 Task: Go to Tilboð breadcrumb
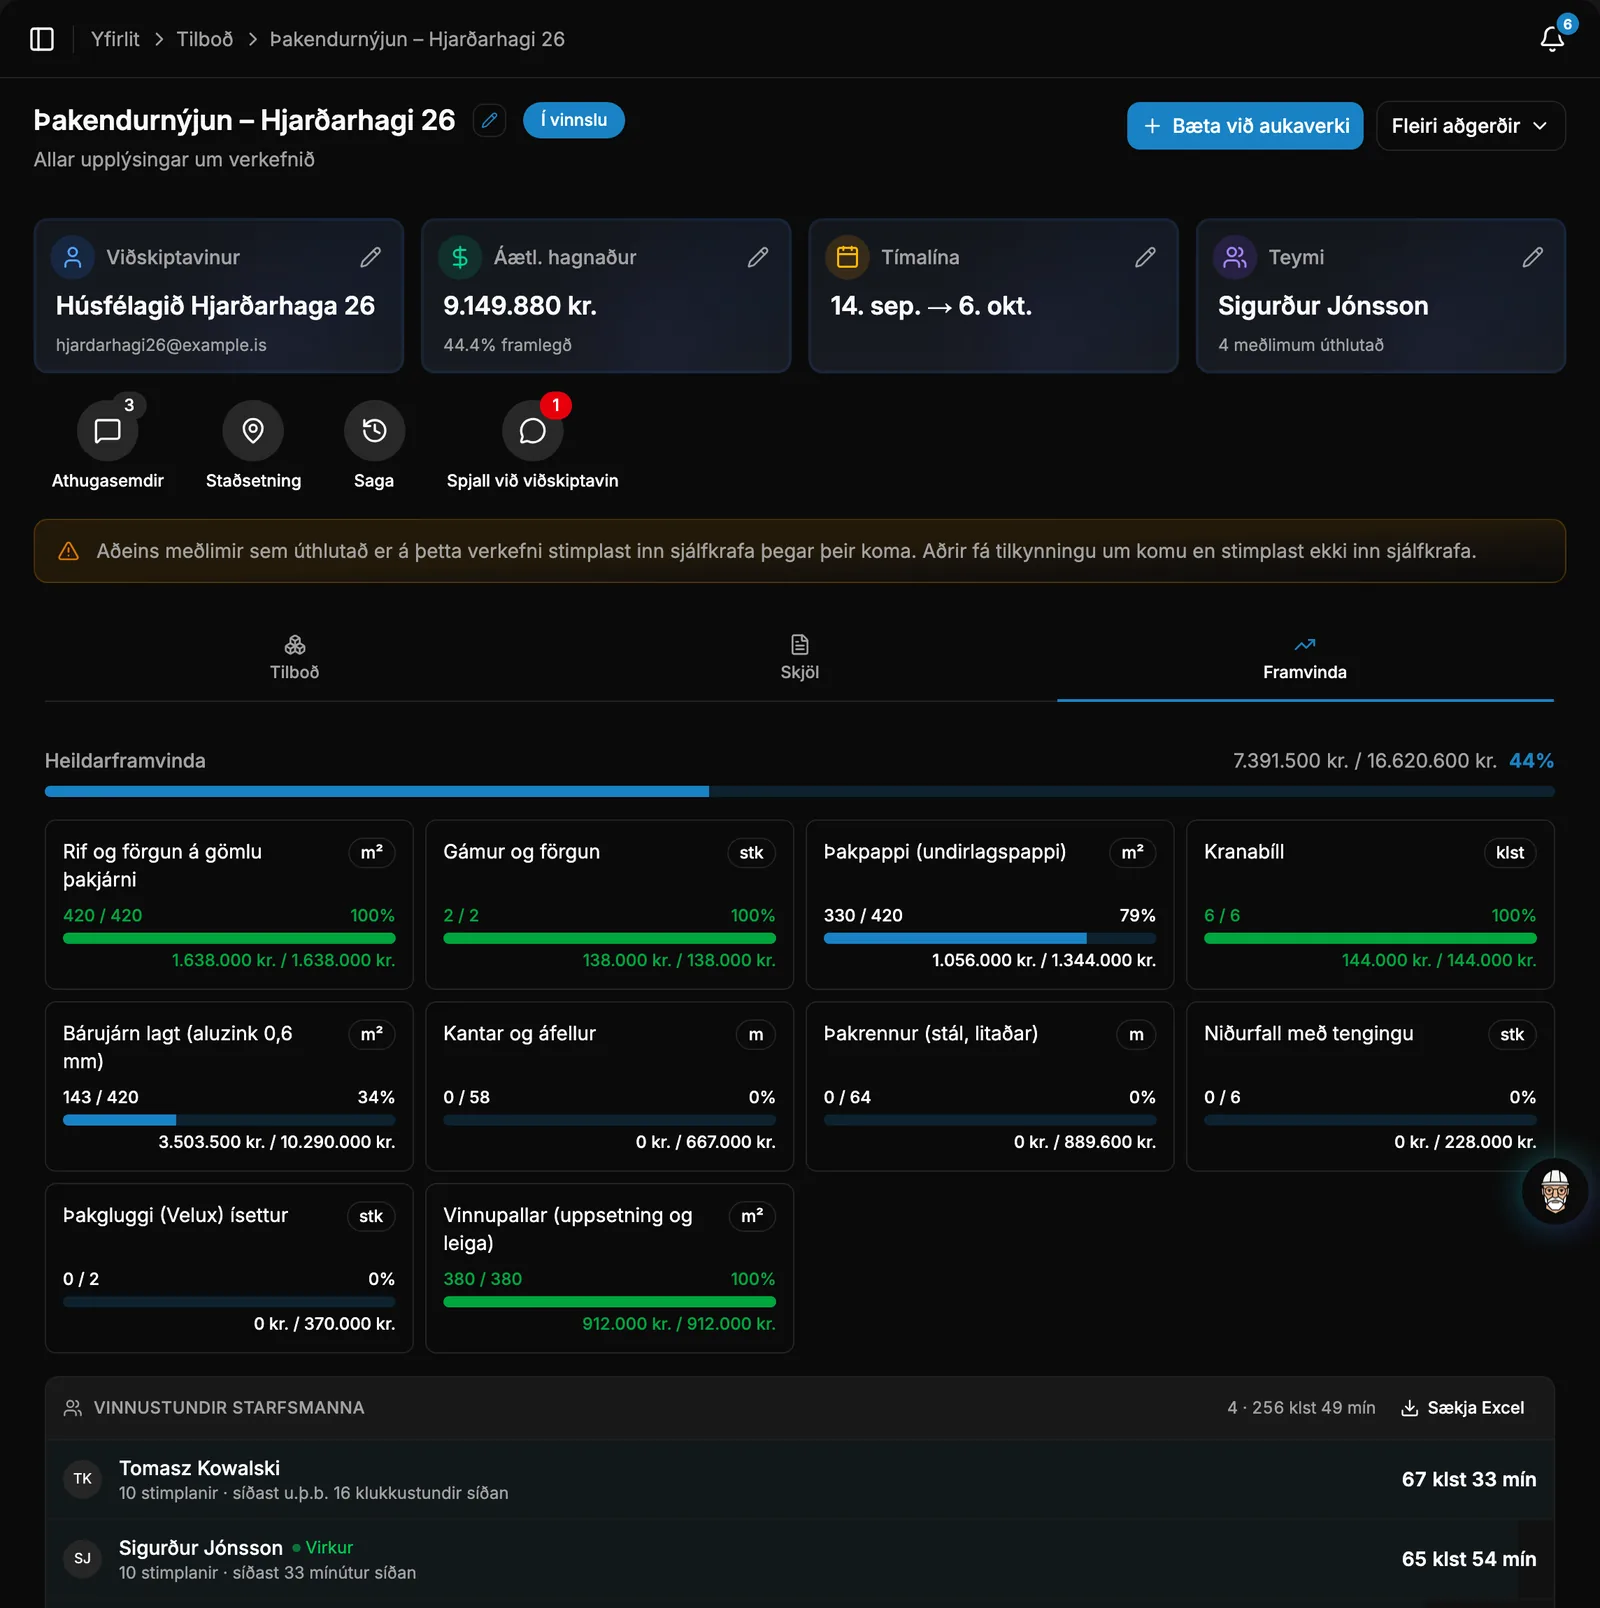[x=205, y=39]
